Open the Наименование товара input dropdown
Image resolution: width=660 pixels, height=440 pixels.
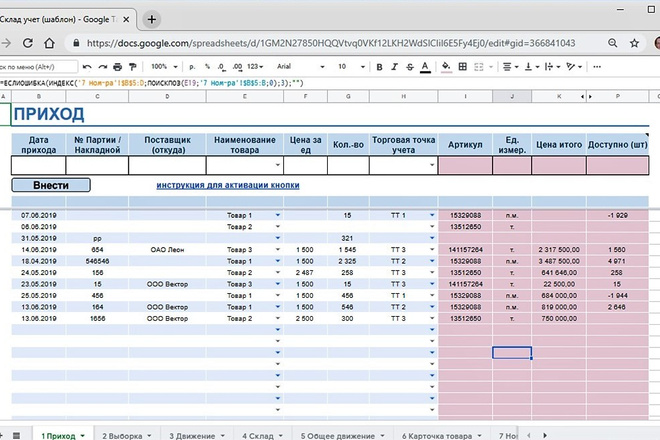(x=277, y=165)
